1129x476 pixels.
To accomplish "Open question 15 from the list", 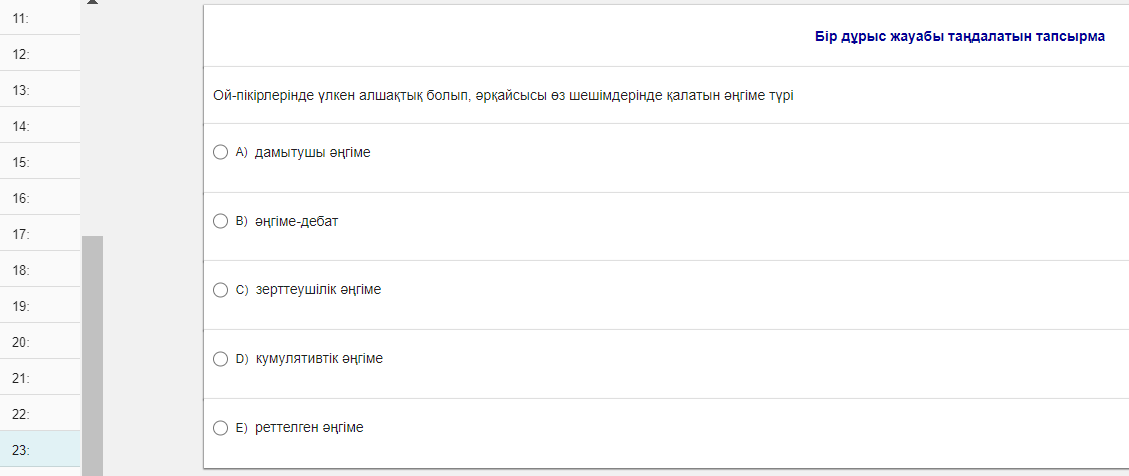I will (x=40, y=162).
